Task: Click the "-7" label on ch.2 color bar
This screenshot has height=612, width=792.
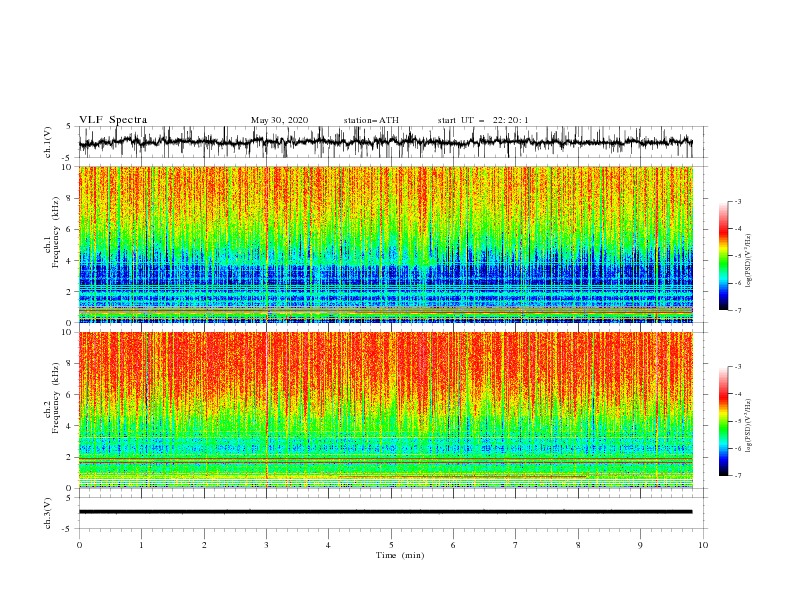Action: coord(738,476)
